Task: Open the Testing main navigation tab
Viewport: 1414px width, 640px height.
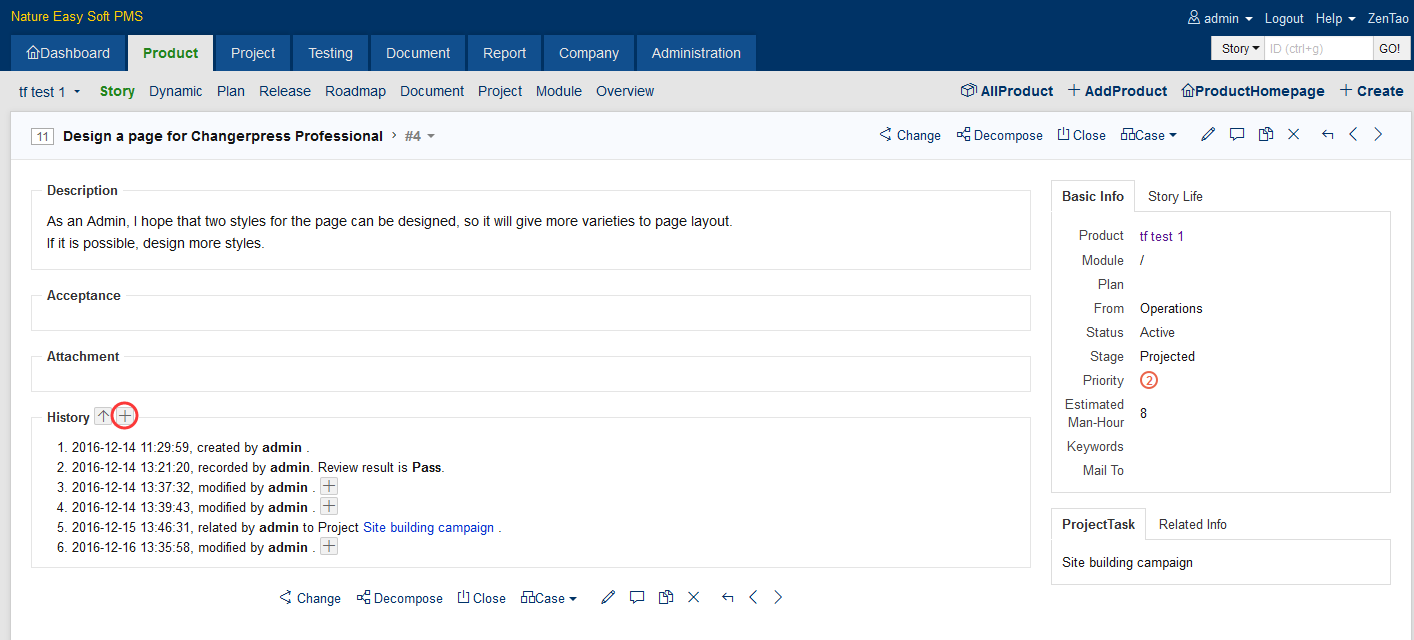Action: tap(330, 53)
